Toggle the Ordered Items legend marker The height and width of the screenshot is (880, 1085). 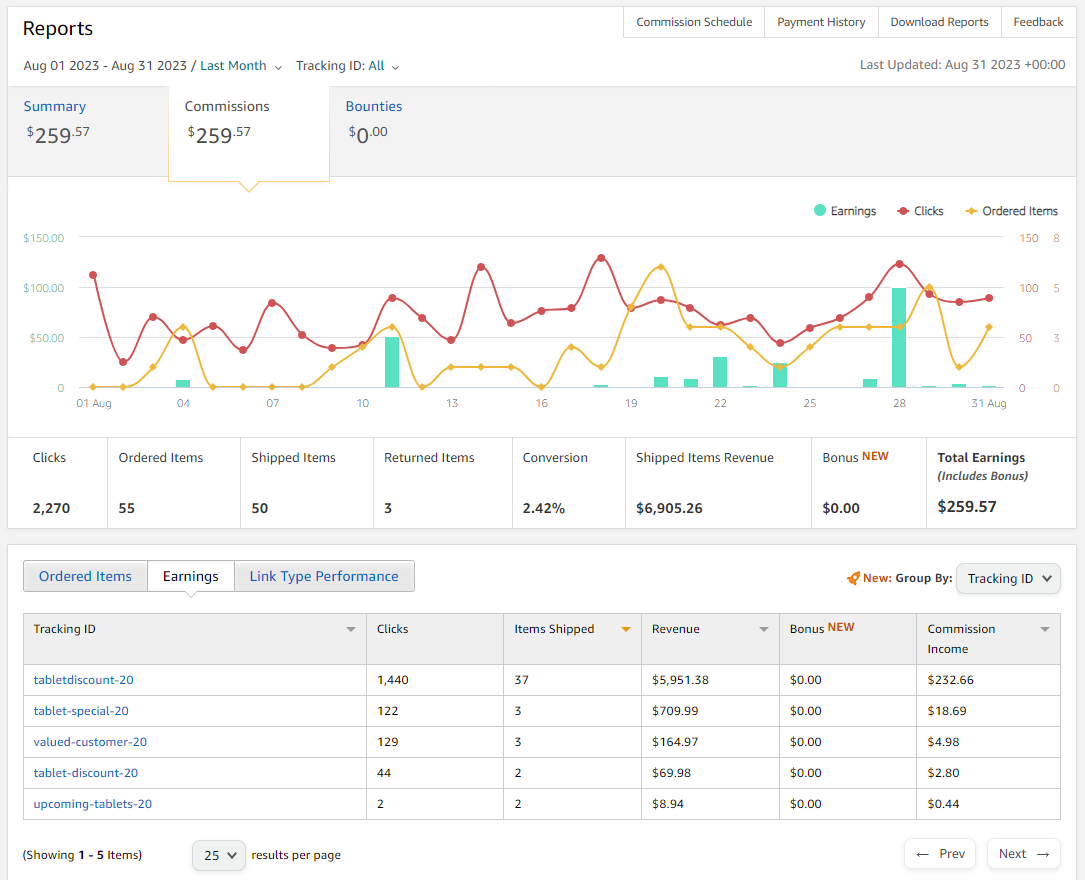[972, 211]
